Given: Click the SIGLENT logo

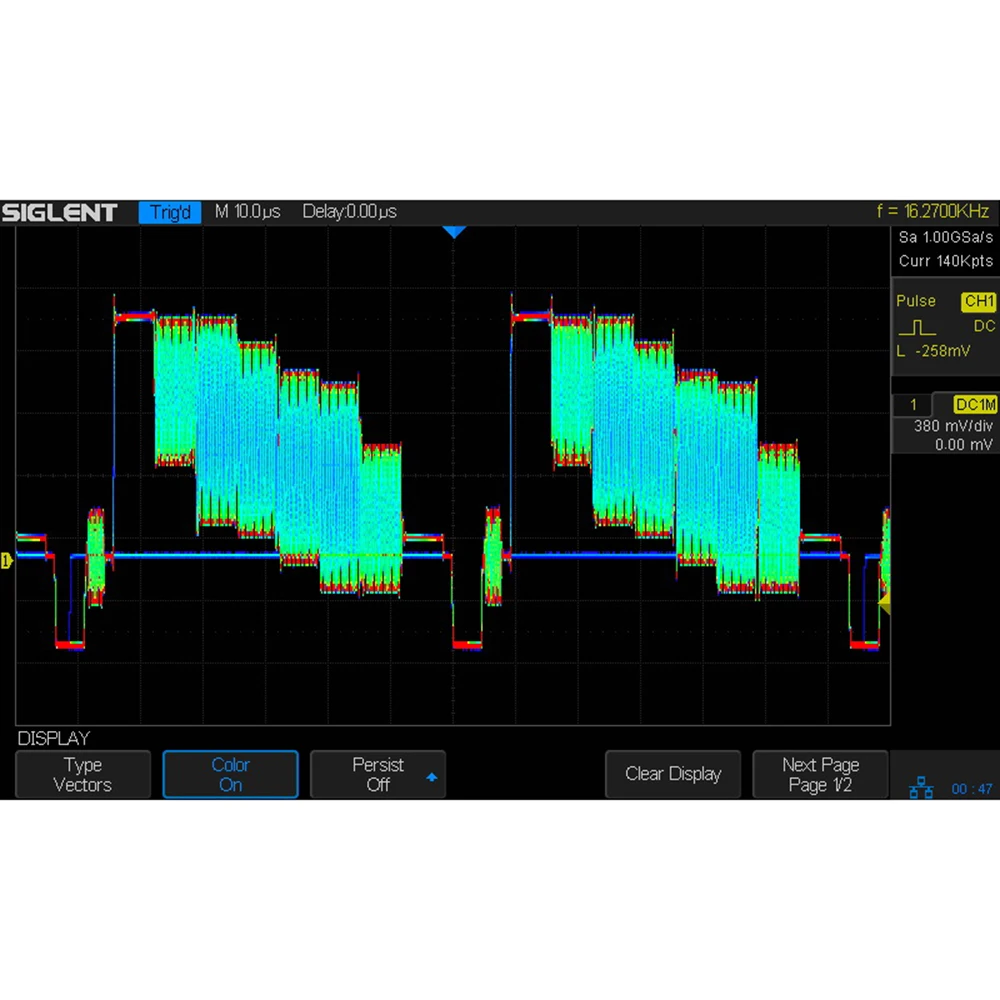Looking at the screenshot, I should pyautogui.click(x=59, y=212).
